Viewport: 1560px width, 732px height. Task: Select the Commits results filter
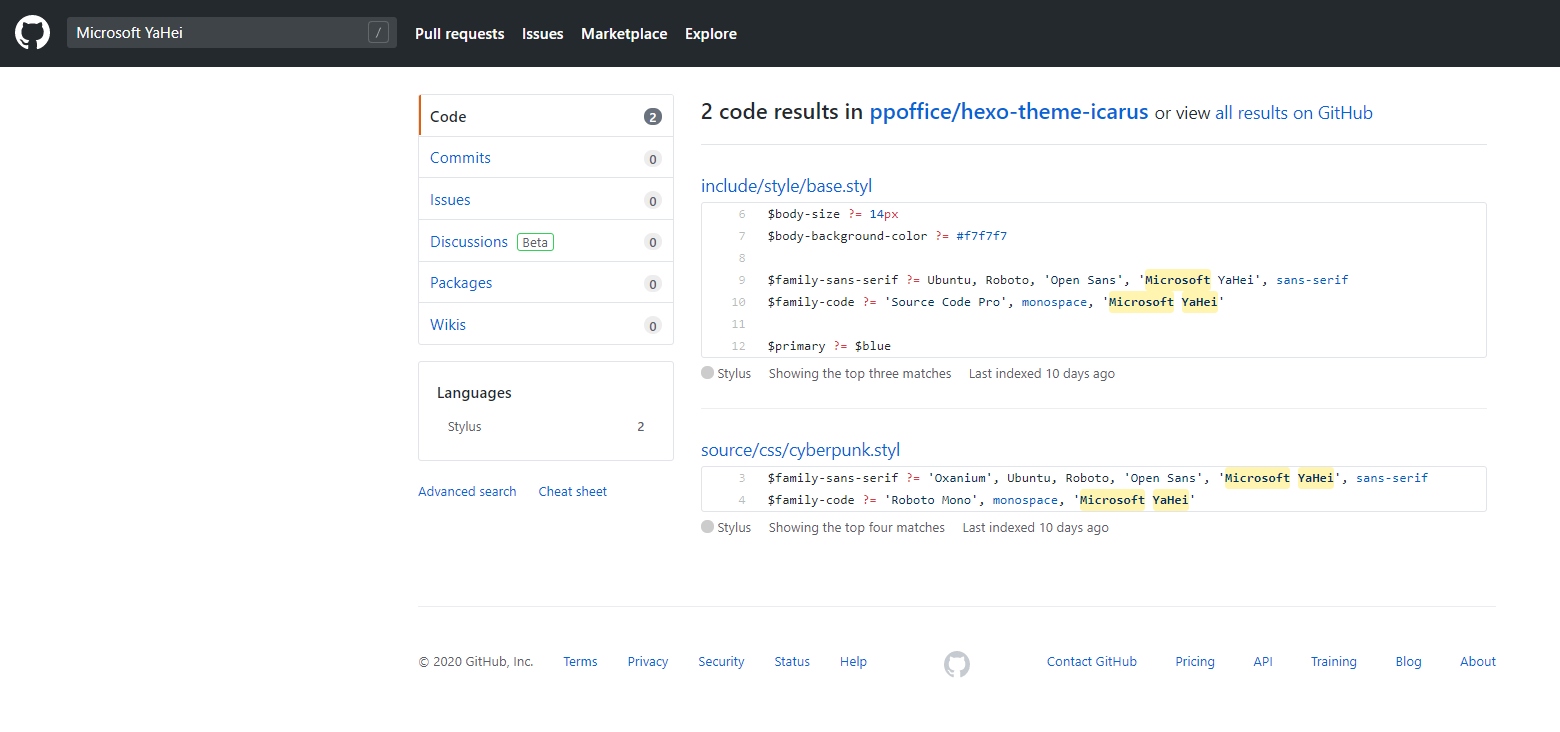[460, 158]
